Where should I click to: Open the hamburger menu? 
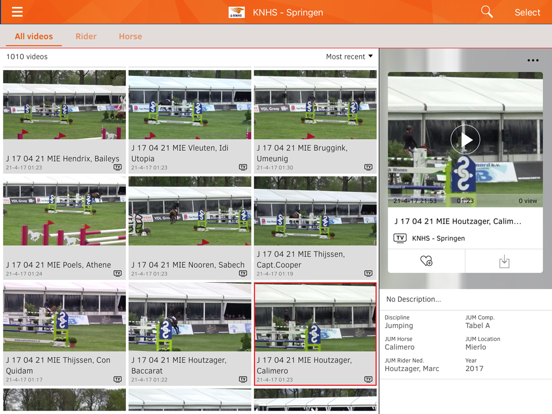(17, 12)
